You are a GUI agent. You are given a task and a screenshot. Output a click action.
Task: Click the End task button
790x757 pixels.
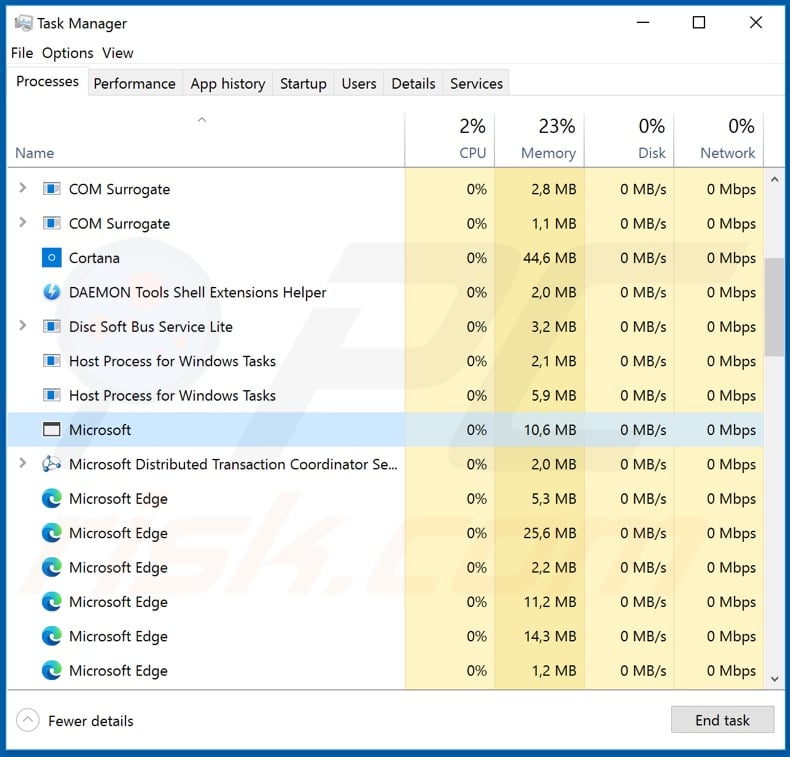coord(722,720)
